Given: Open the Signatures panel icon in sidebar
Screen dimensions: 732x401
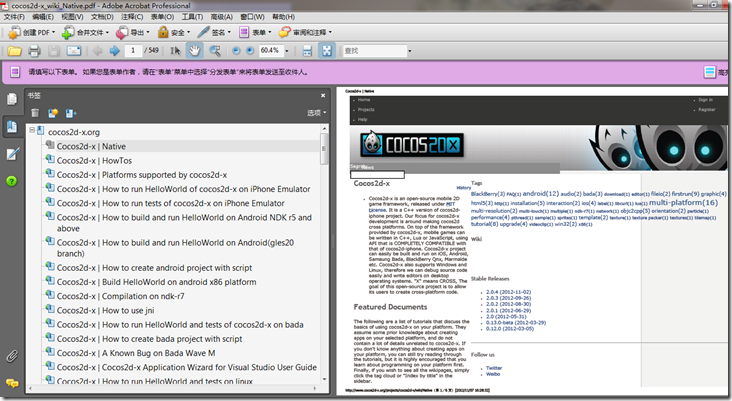Looking at the screenshot, I should (12, 154).
